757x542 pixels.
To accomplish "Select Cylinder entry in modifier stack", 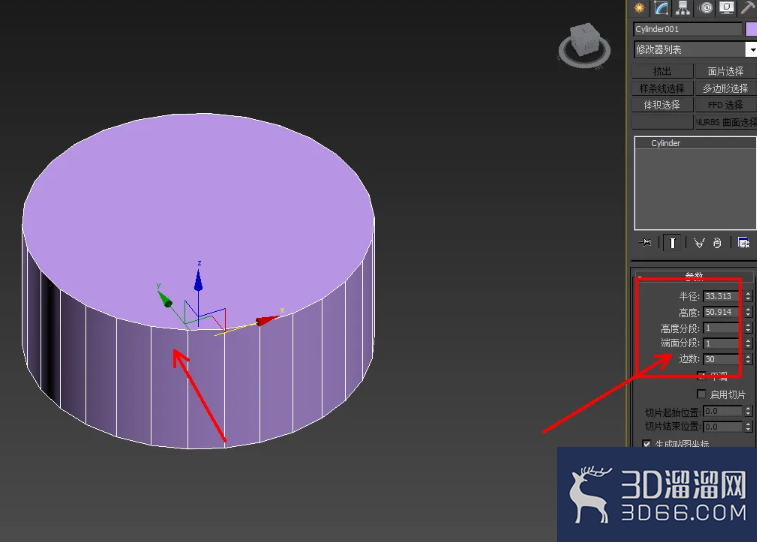I will (x=695, y=143).
